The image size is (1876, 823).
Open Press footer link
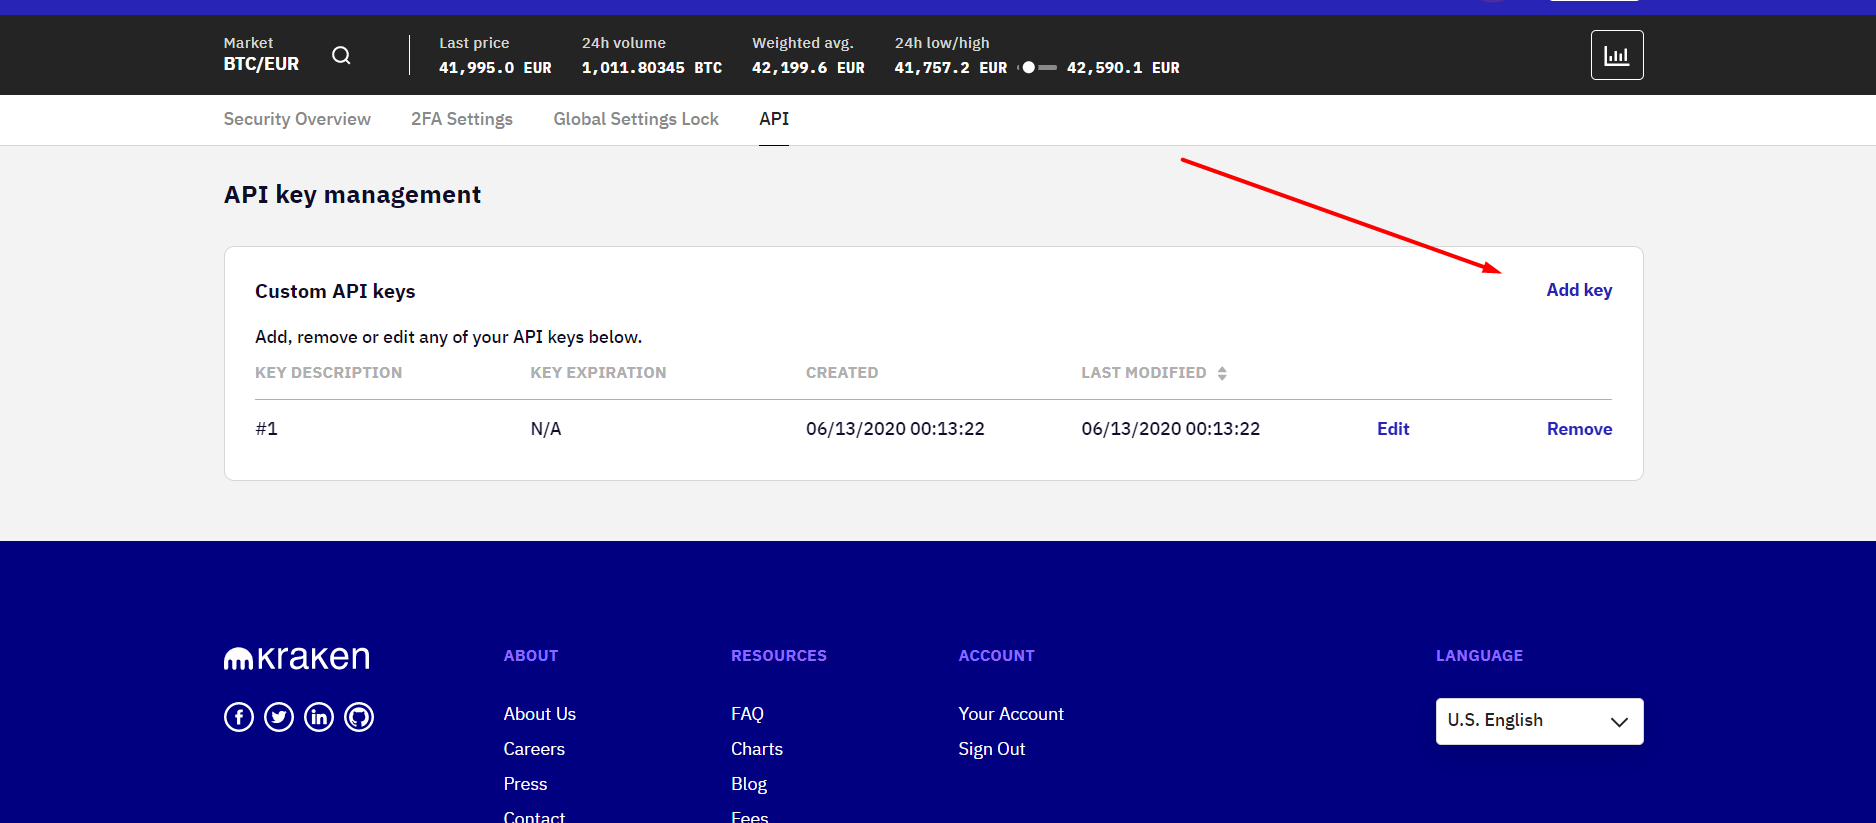(525, 784)
